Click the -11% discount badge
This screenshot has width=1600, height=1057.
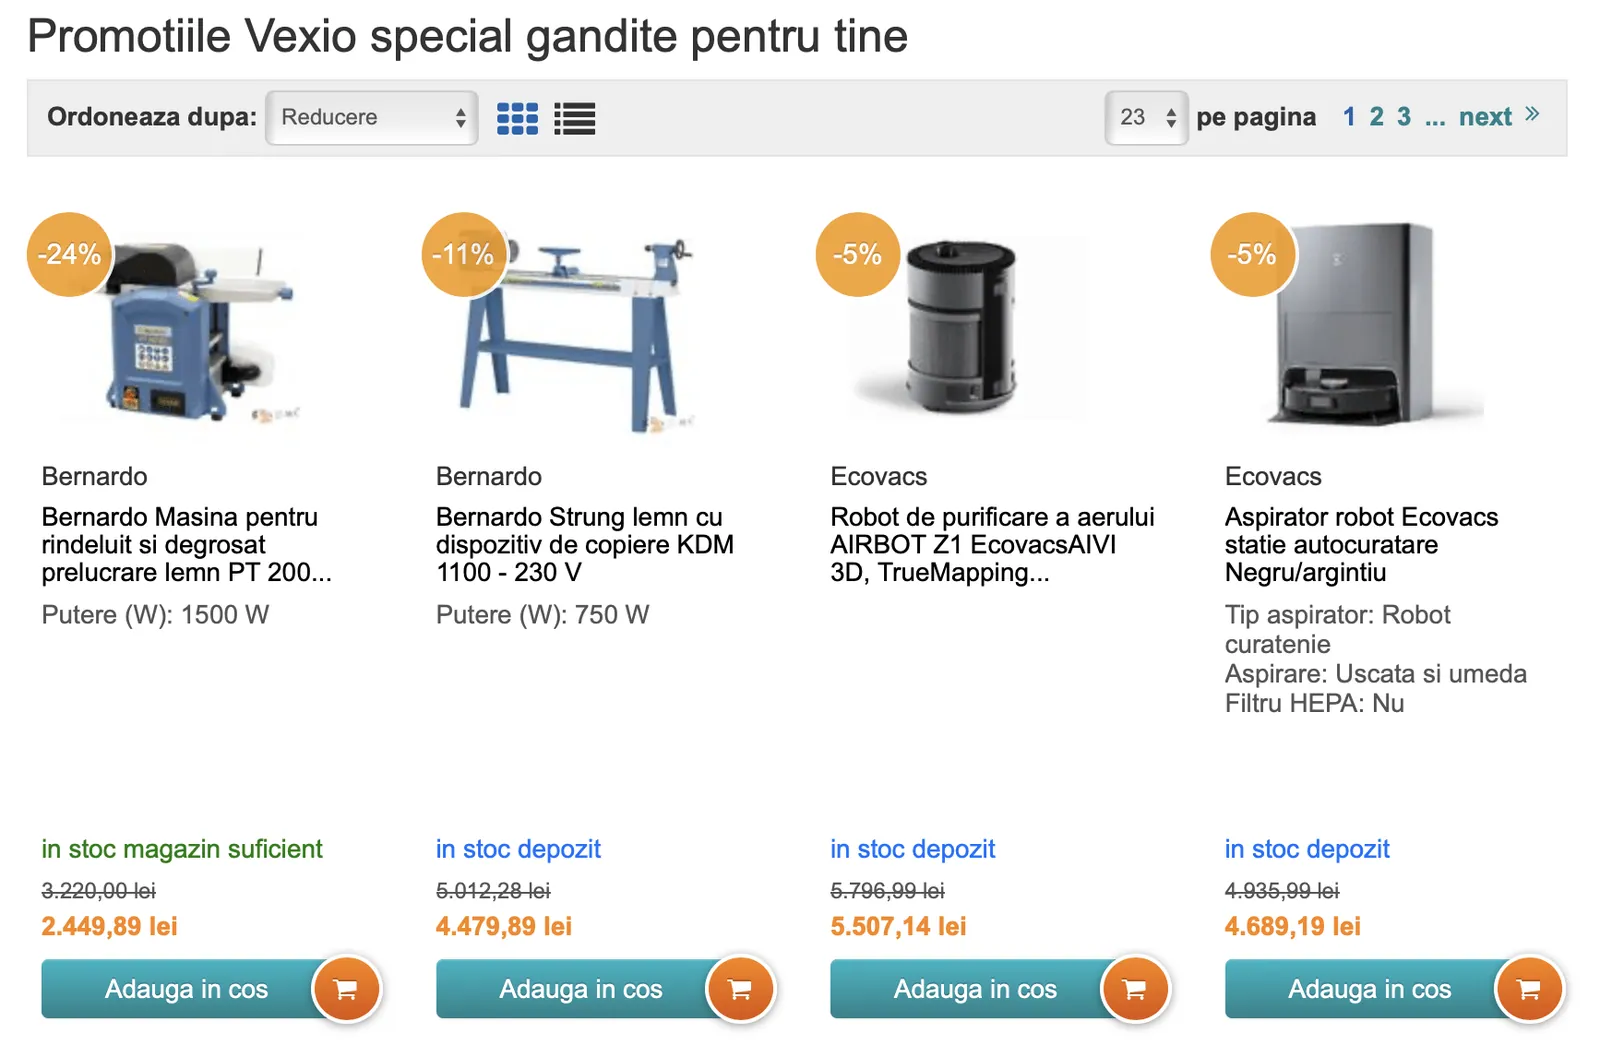463,254
